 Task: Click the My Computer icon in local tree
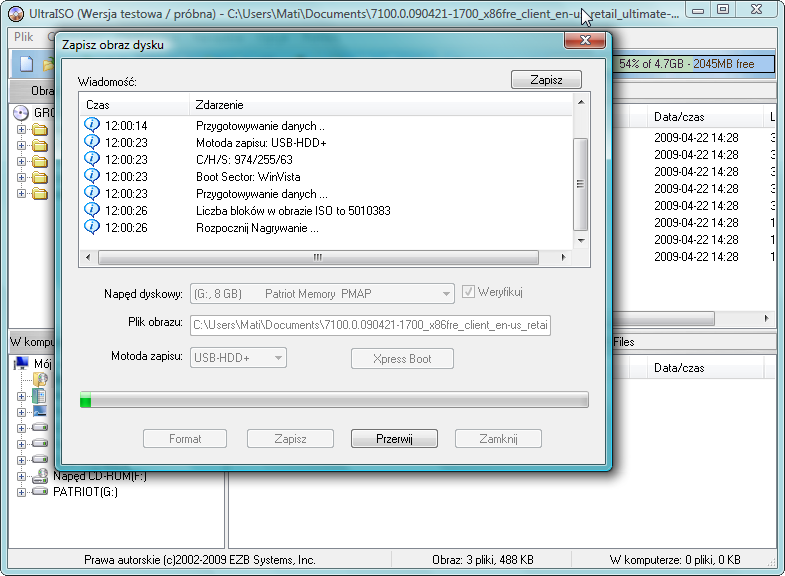tap(22, 364)
